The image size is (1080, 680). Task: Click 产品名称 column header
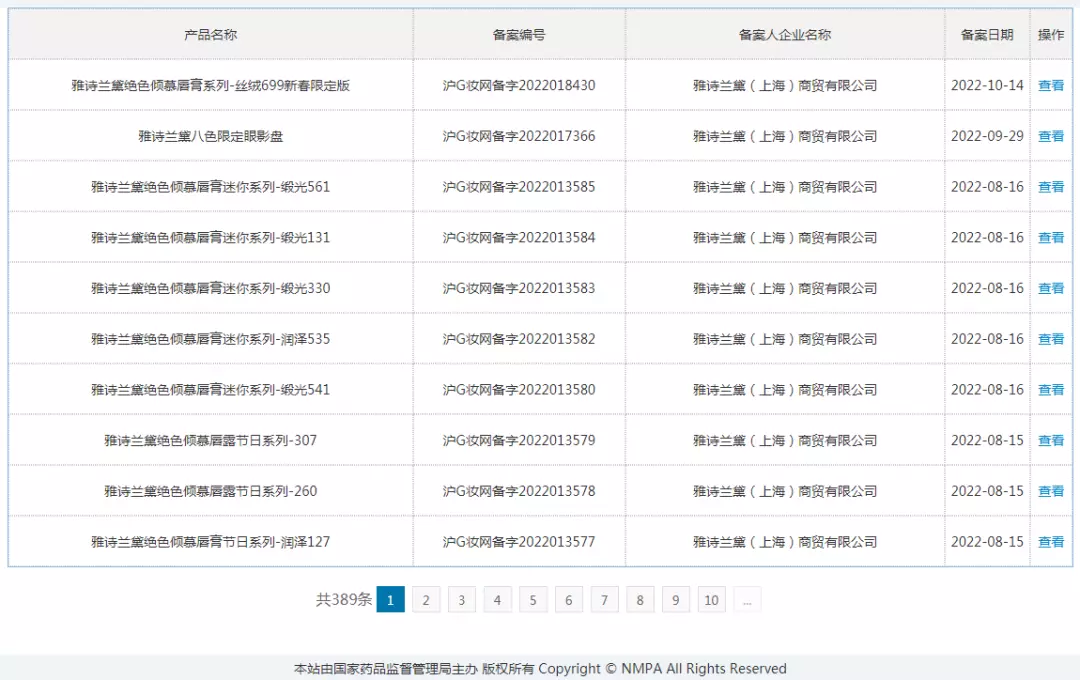[211, 34]
